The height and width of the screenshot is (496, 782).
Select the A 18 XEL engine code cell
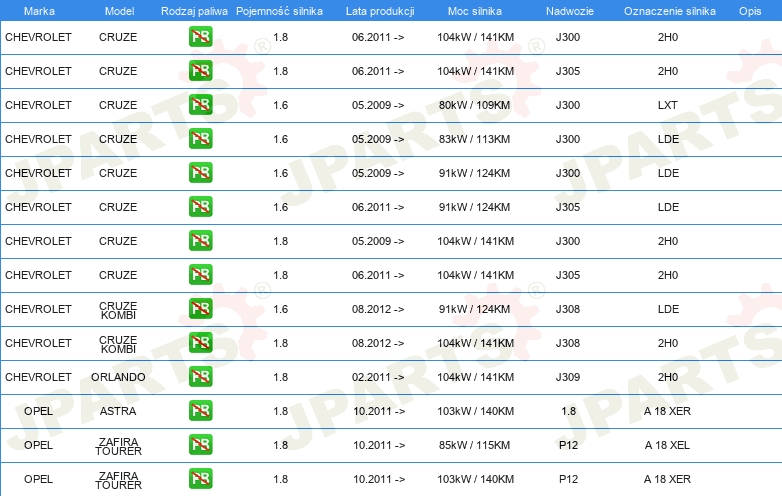coord(667,445)
